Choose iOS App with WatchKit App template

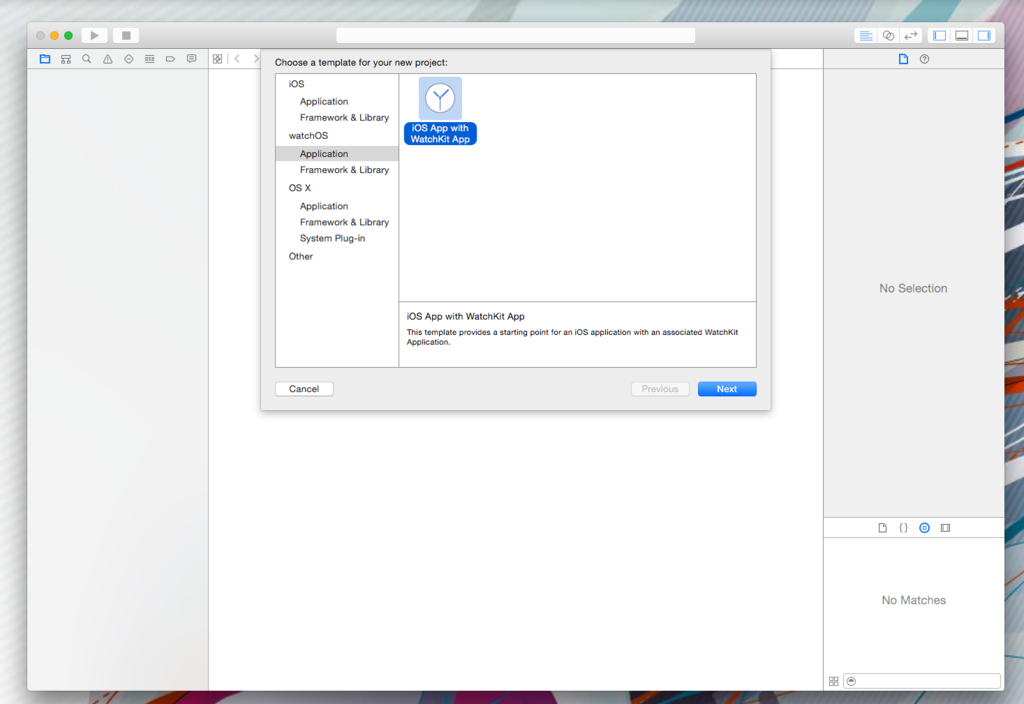440,111
